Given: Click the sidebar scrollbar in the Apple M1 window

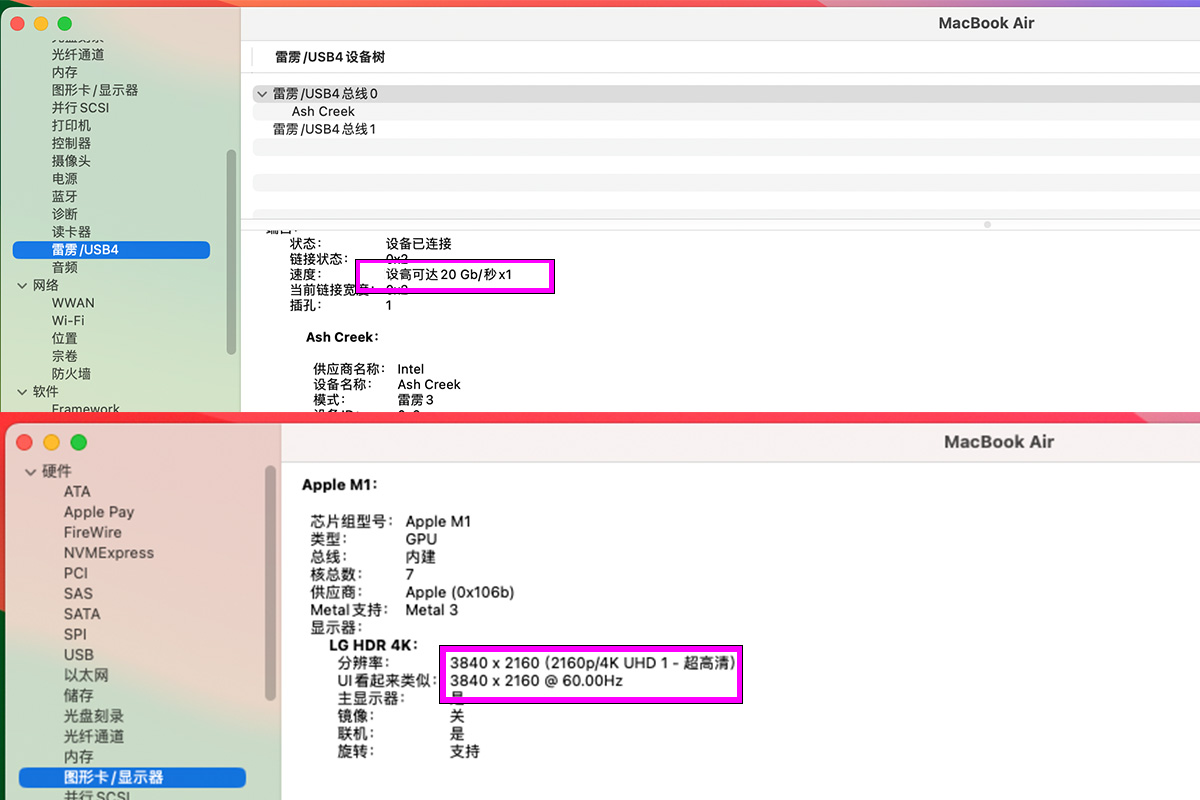Looking at the screenshot, I should coord(270,583).
